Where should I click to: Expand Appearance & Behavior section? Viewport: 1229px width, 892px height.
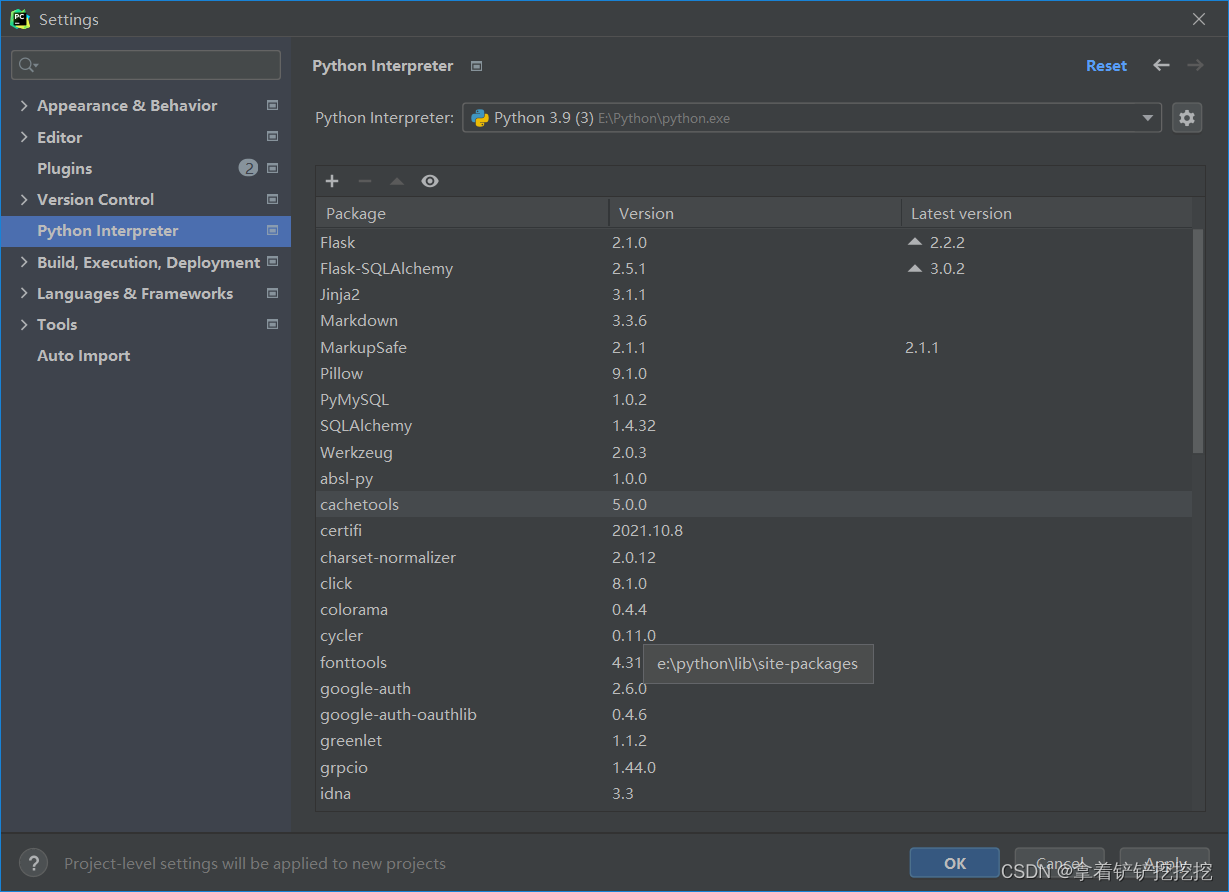coord(24,105)
